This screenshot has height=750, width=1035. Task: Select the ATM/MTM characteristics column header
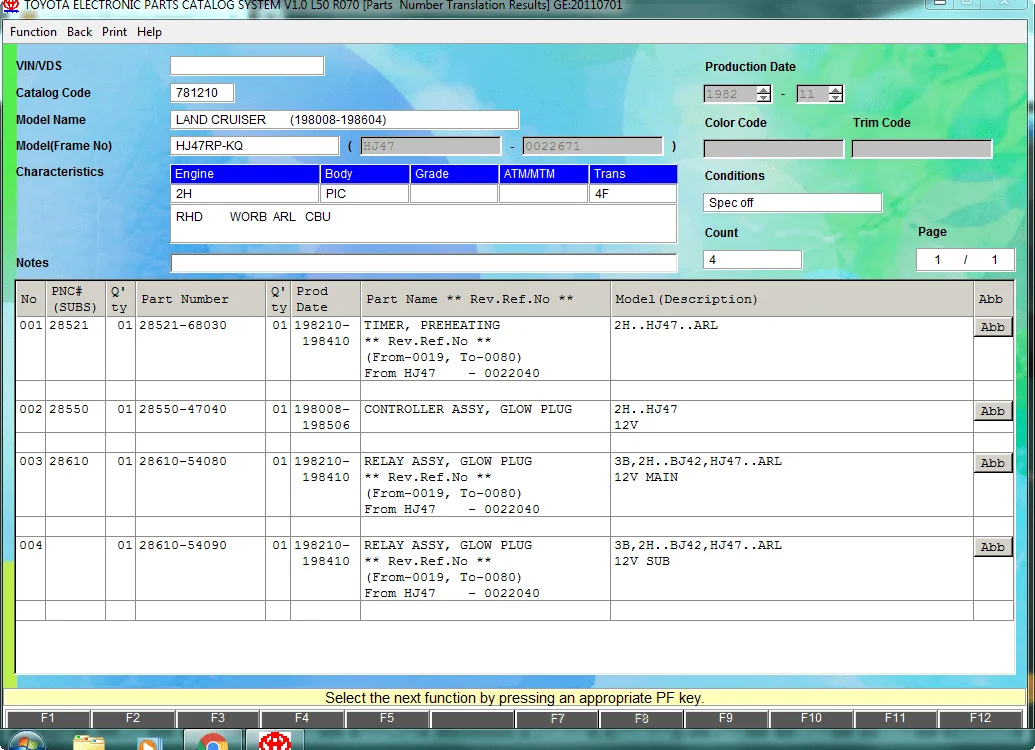point(543,174)
